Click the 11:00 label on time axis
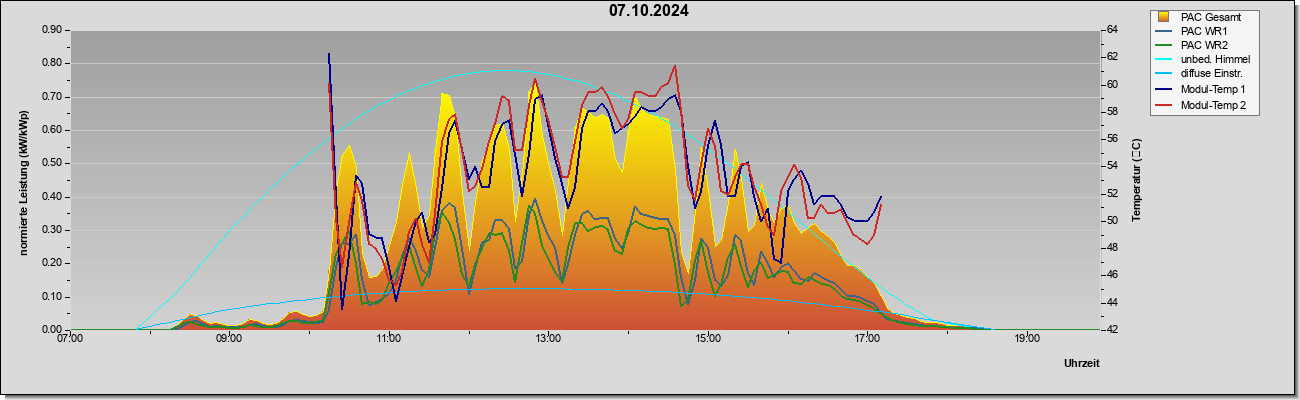1300x400 pixels. (x=390, y=338)
